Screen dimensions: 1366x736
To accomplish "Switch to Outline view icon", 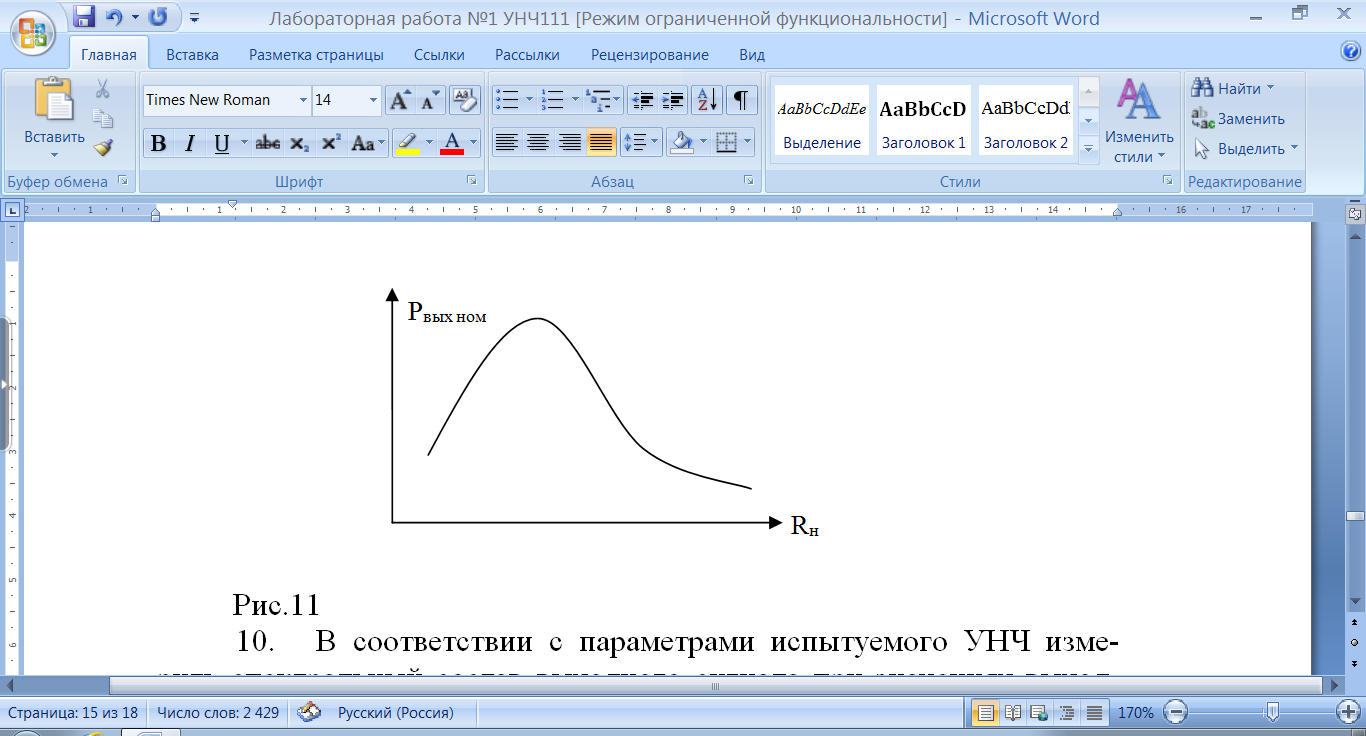I will point(1067,713).
